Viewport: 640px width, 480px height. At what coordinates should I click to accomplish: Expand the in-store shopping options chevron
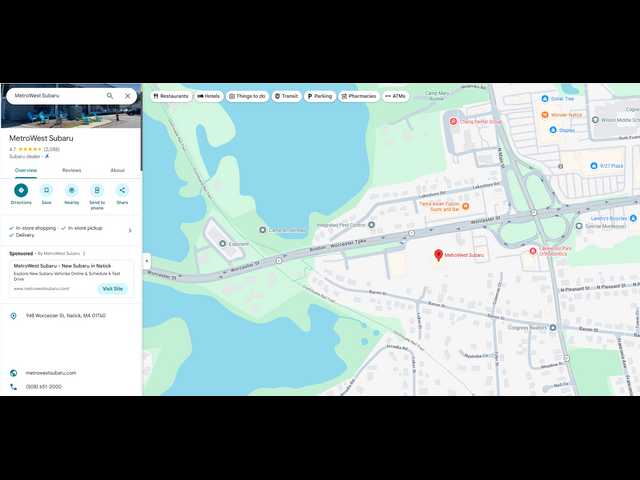click(x=130, y=231)
